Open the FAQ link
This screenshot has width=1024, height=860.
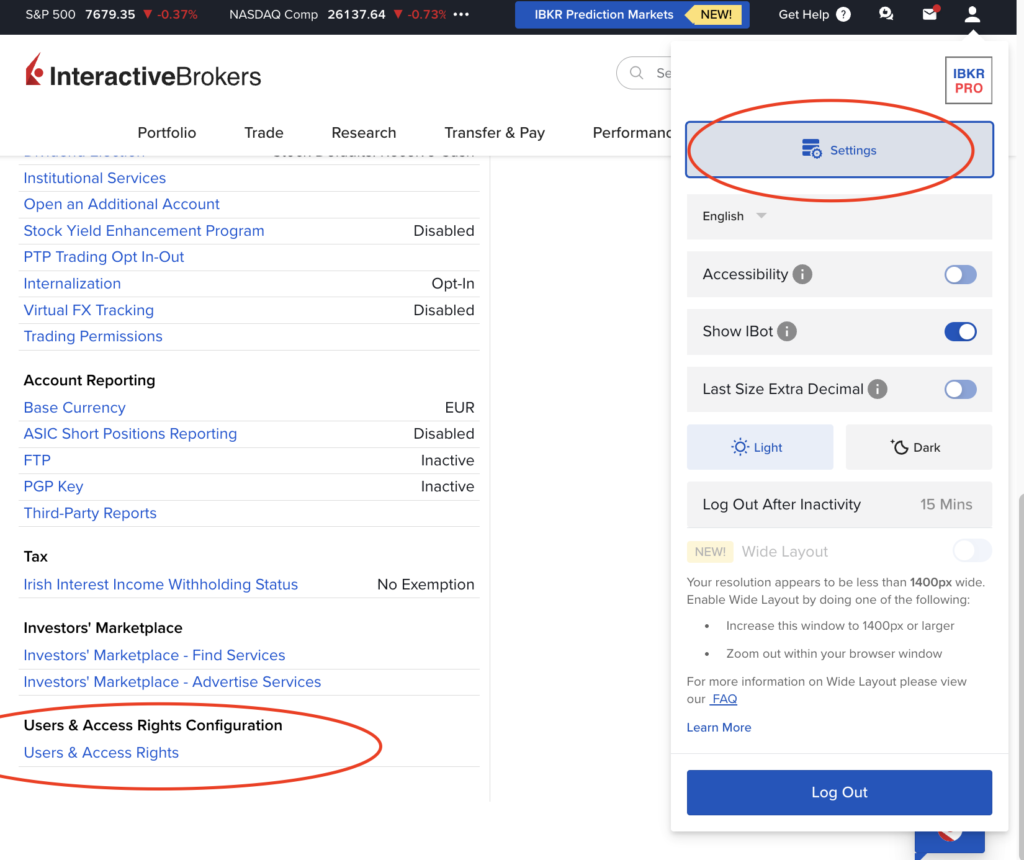724,699
